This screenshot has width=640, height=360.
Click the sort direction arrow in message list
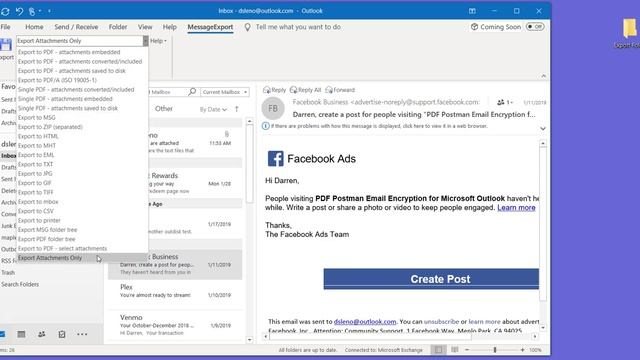237,109
